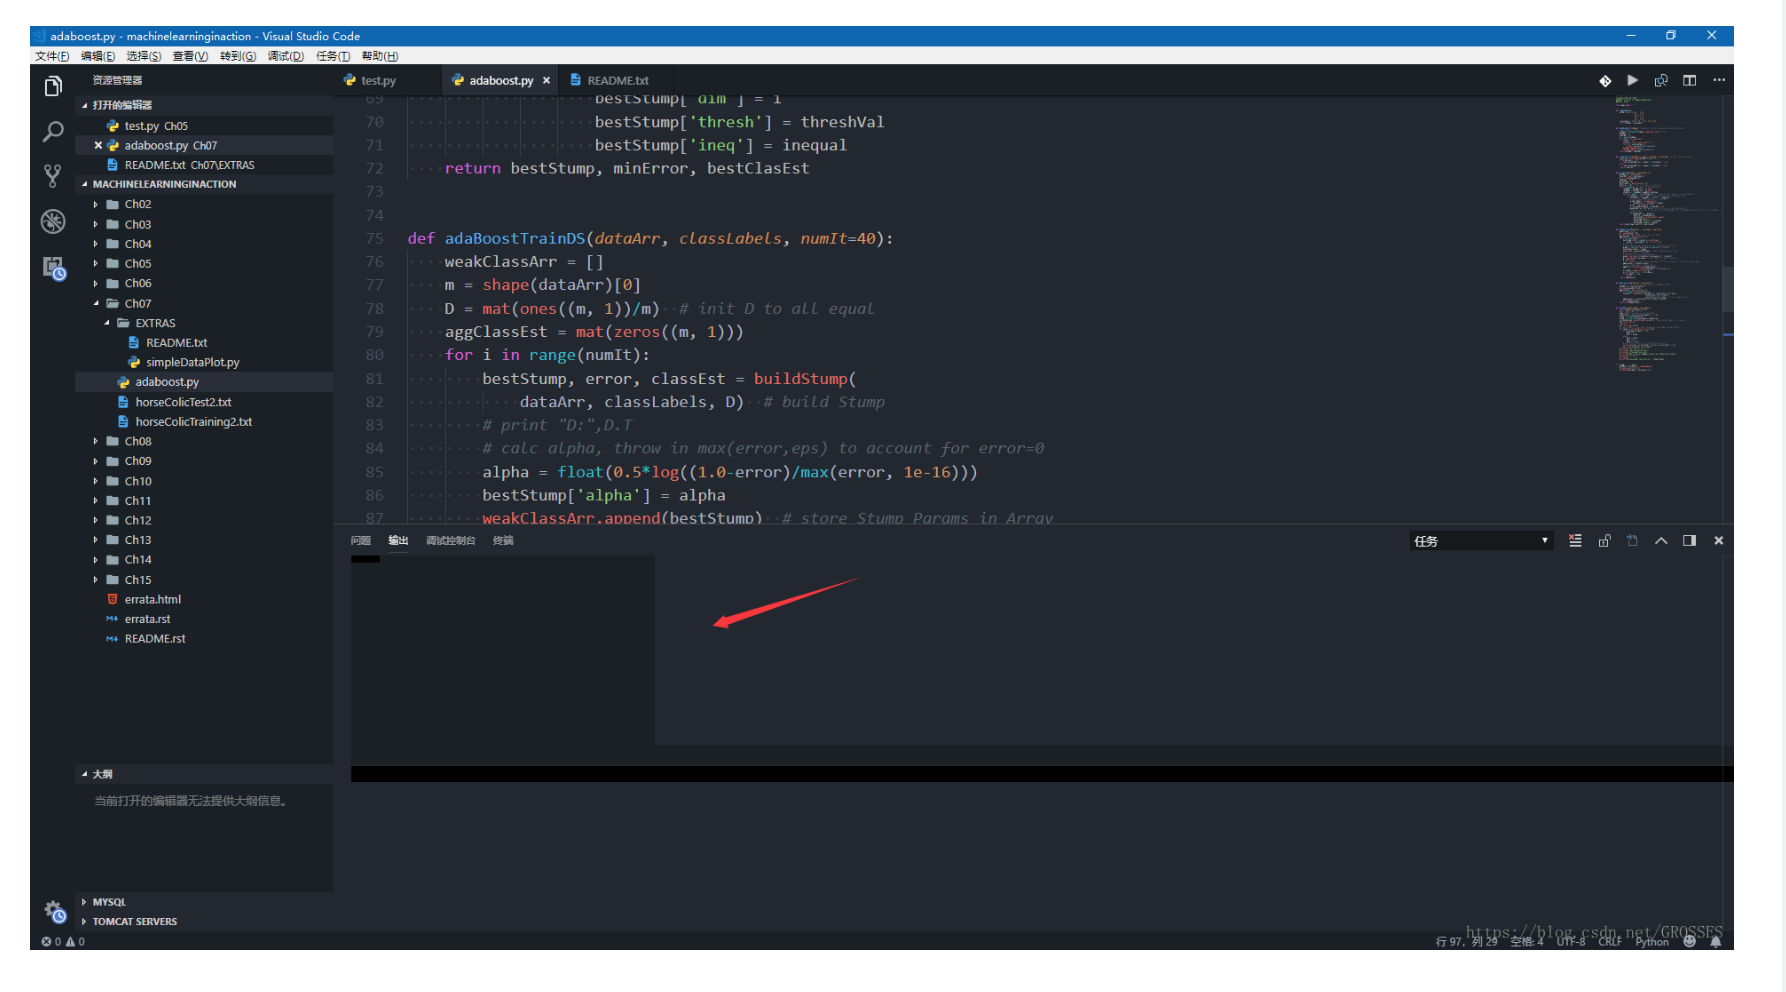Run the adaboost.py file with the Run button

pyautogui.click(x=1632, y=80)
